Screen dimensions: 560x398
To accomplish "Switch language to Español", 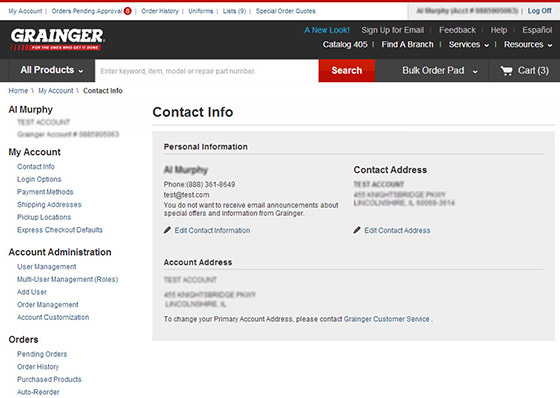I will click(x=537, y=30).
